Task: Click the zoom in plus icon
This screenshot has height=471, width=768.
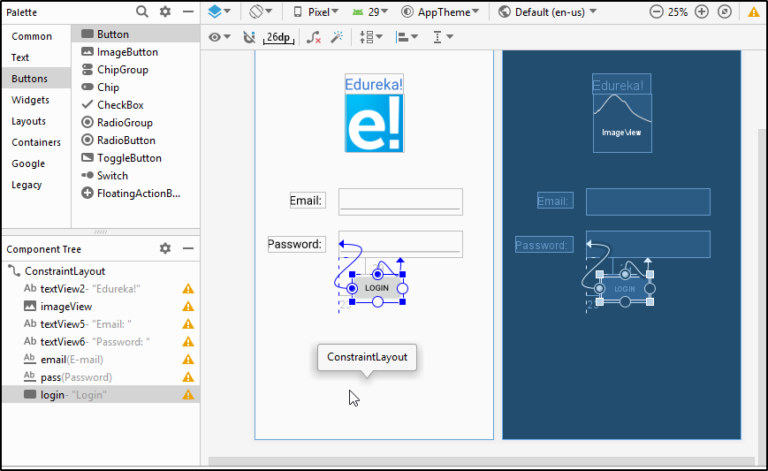Action: [702, 12]
